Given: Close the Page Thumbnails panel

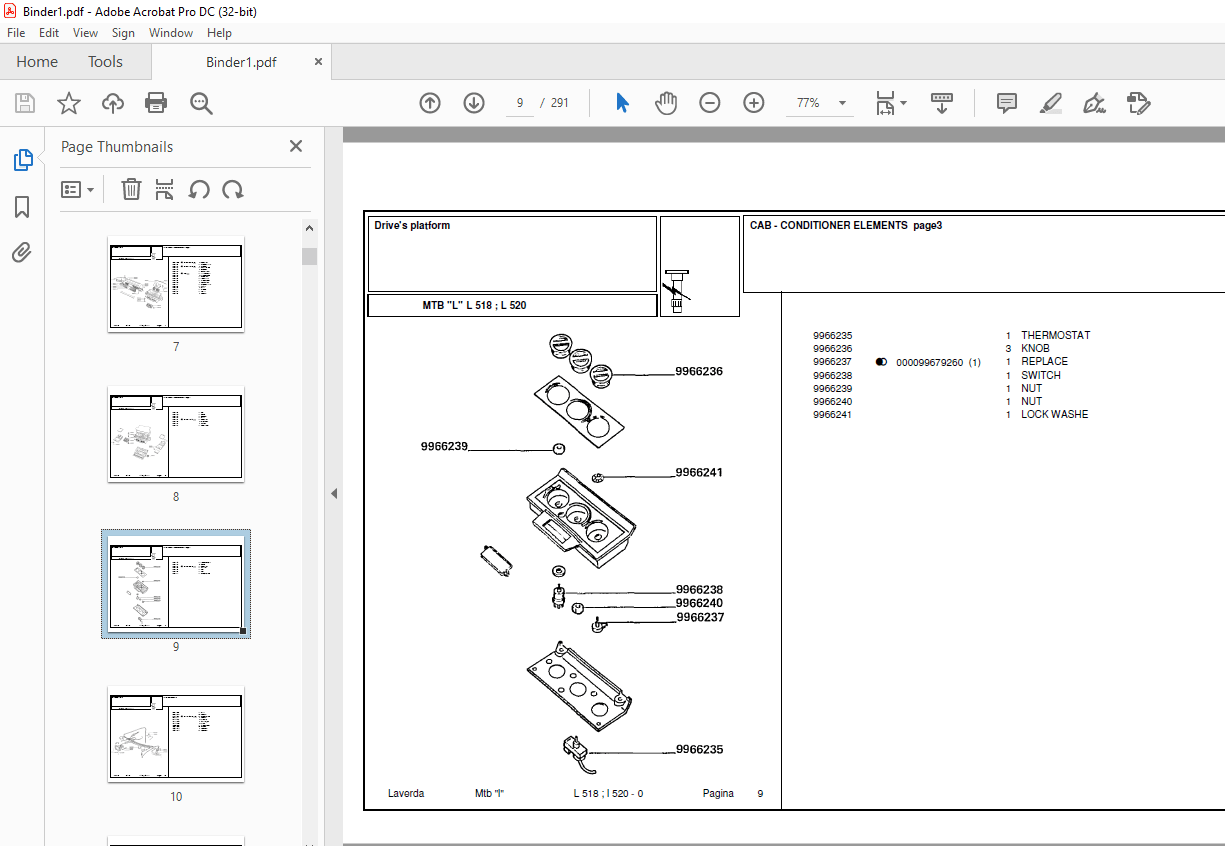Looking at the screenshot, I should click(296, 146).
